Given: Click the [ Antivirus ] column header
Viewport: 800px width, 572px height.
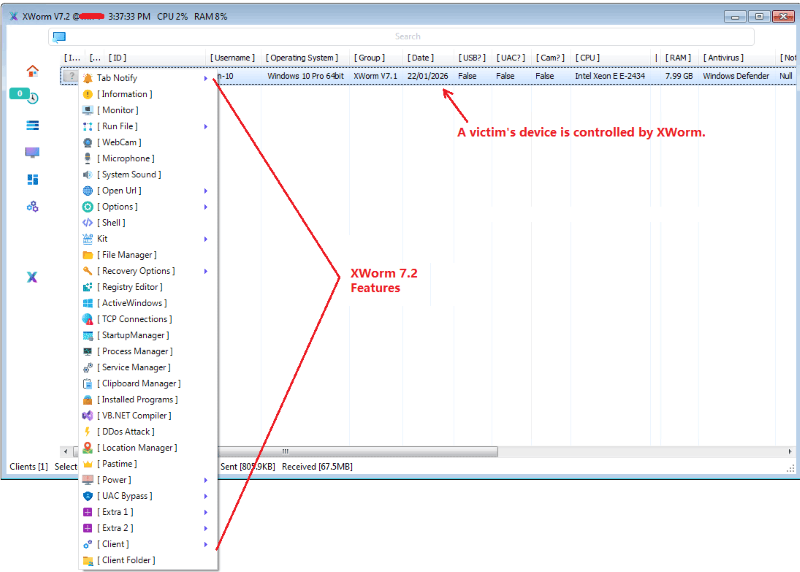Looking at the screenshot, I should tap(723, 58).
